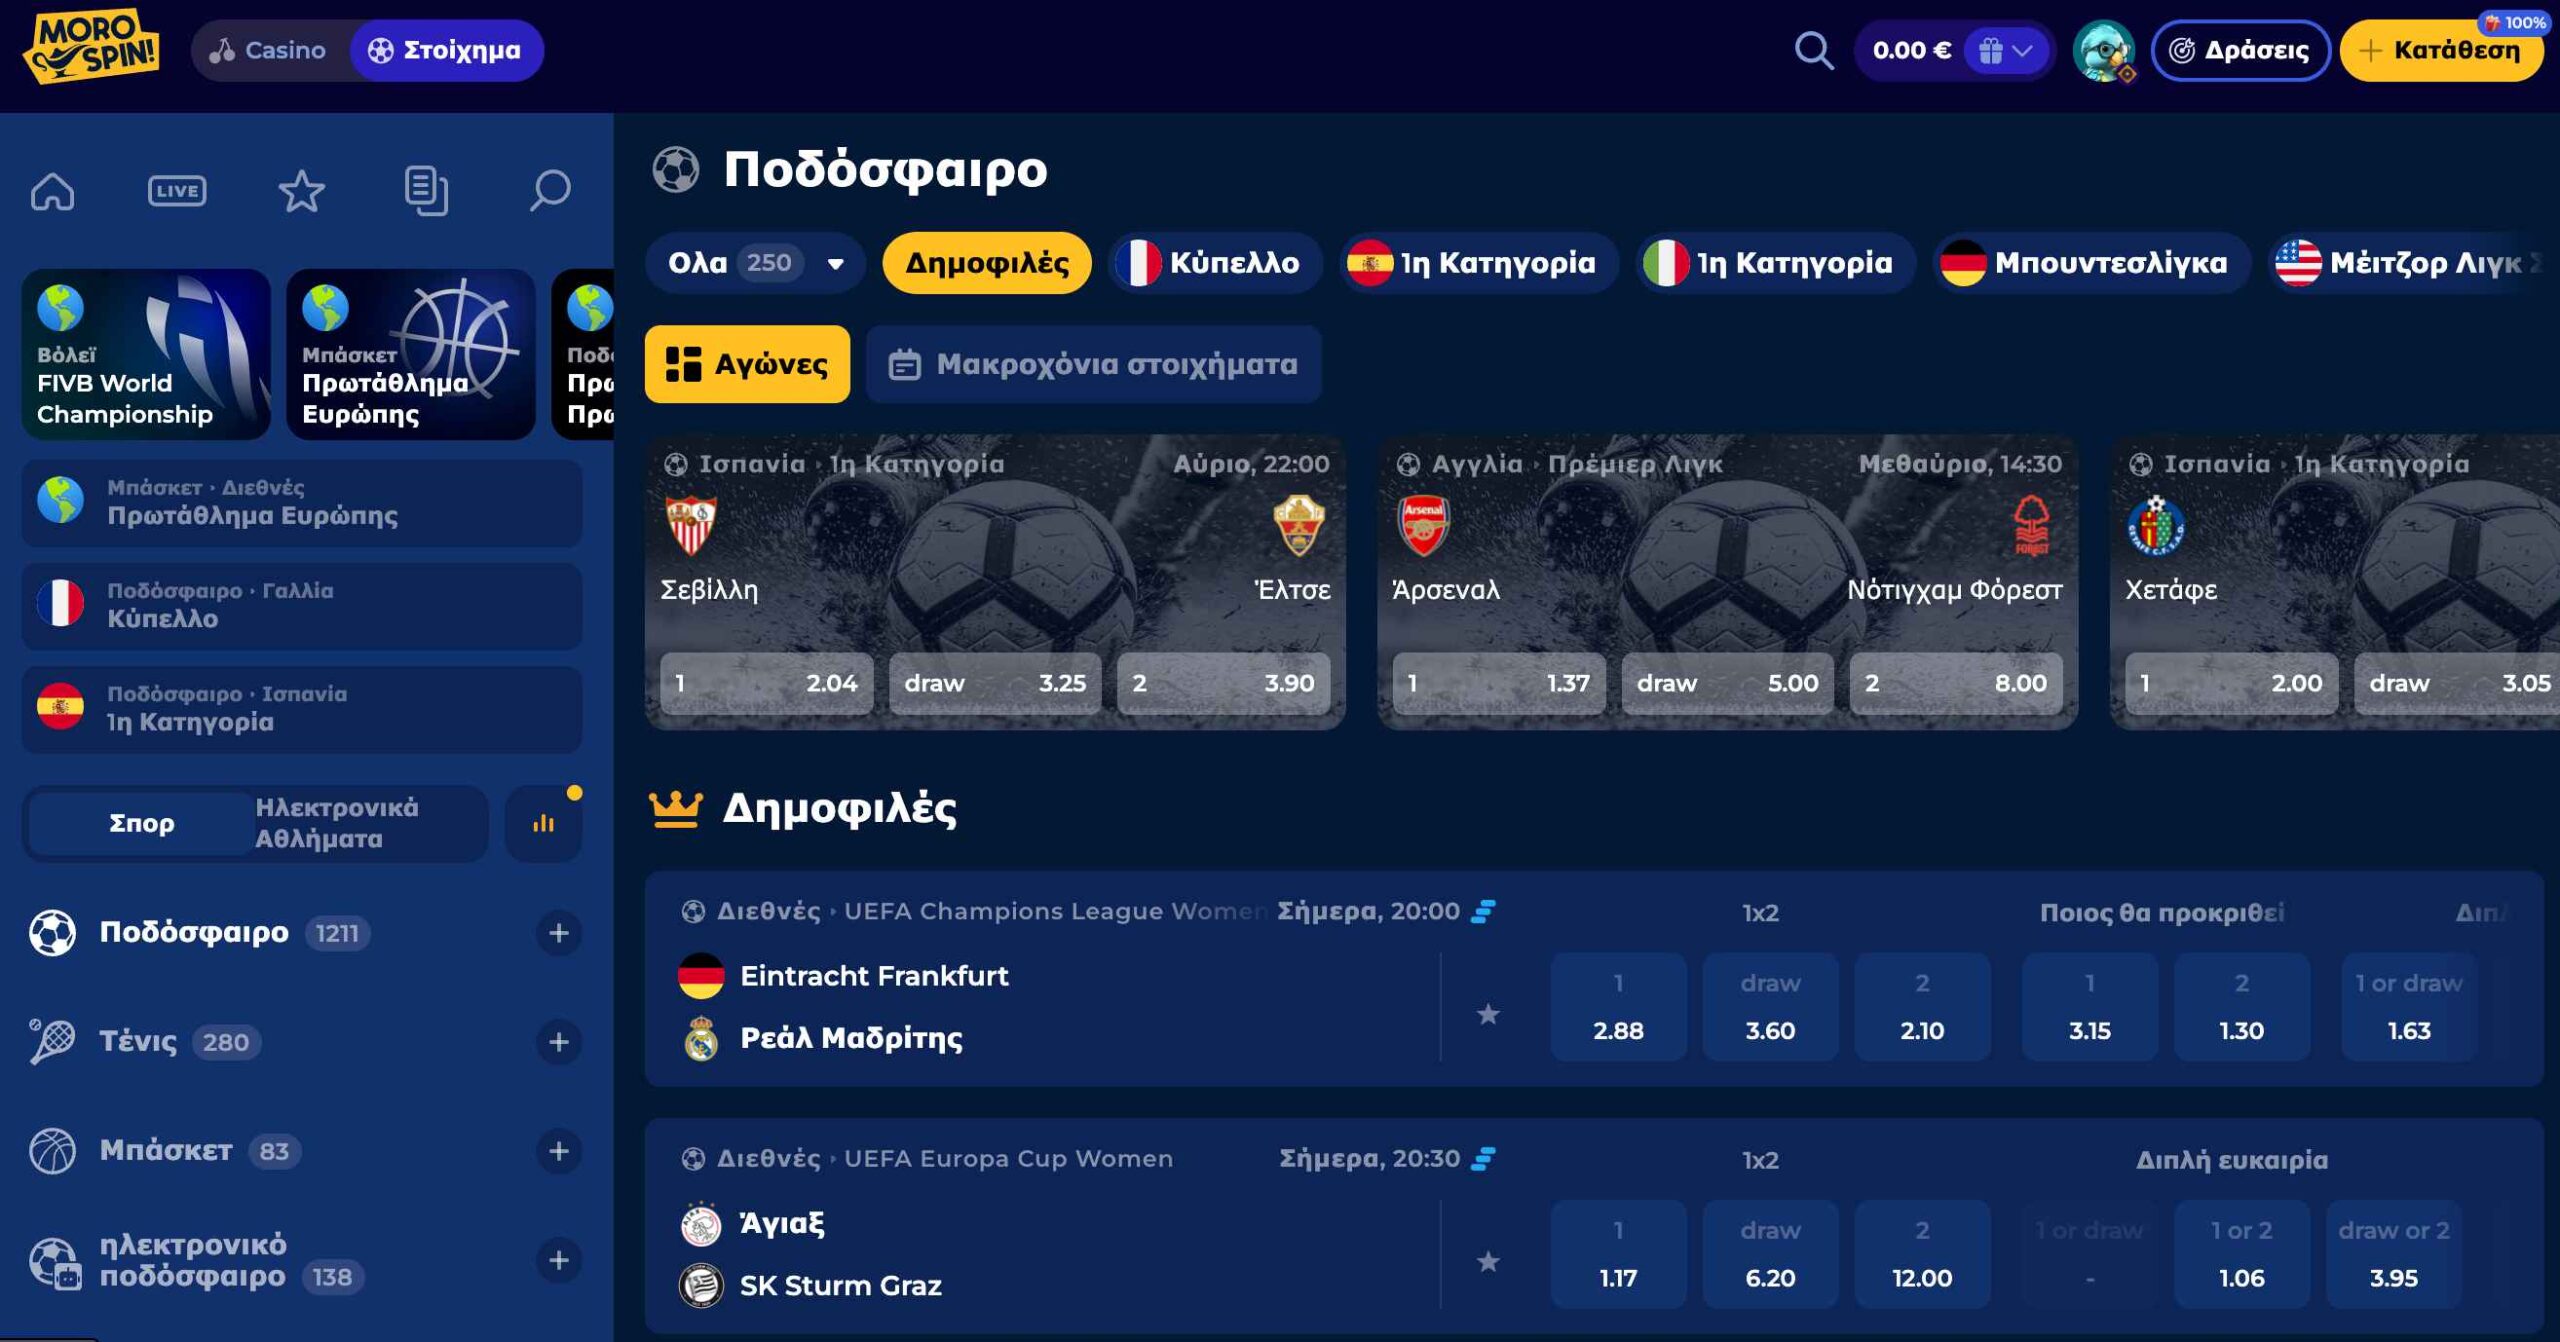2560x1342 pixels.
Task: Open the bet slip history icon
Action: (426, 190)
